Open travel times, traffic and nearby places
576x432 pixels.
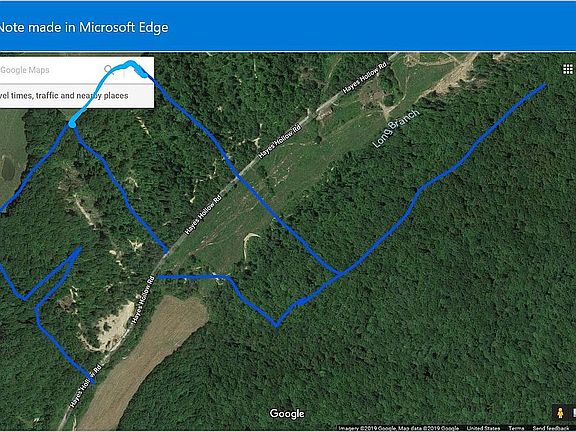pos(64,96)
